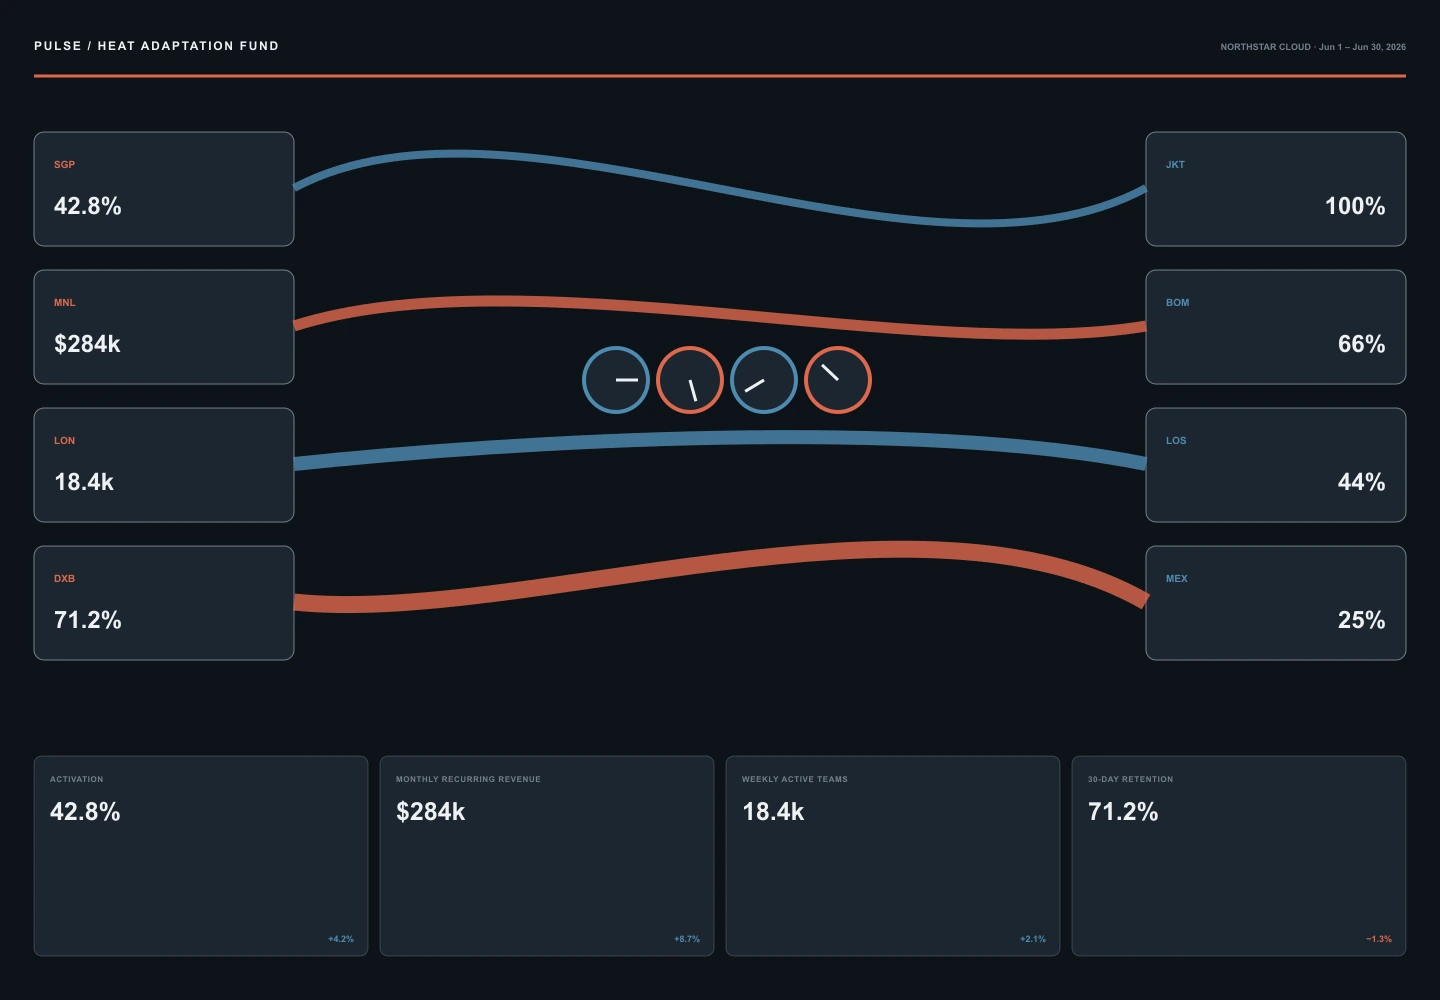Screen dimensions: 1440x1000
Task: Click the +4.2% change value
Action: coord(341,939)
